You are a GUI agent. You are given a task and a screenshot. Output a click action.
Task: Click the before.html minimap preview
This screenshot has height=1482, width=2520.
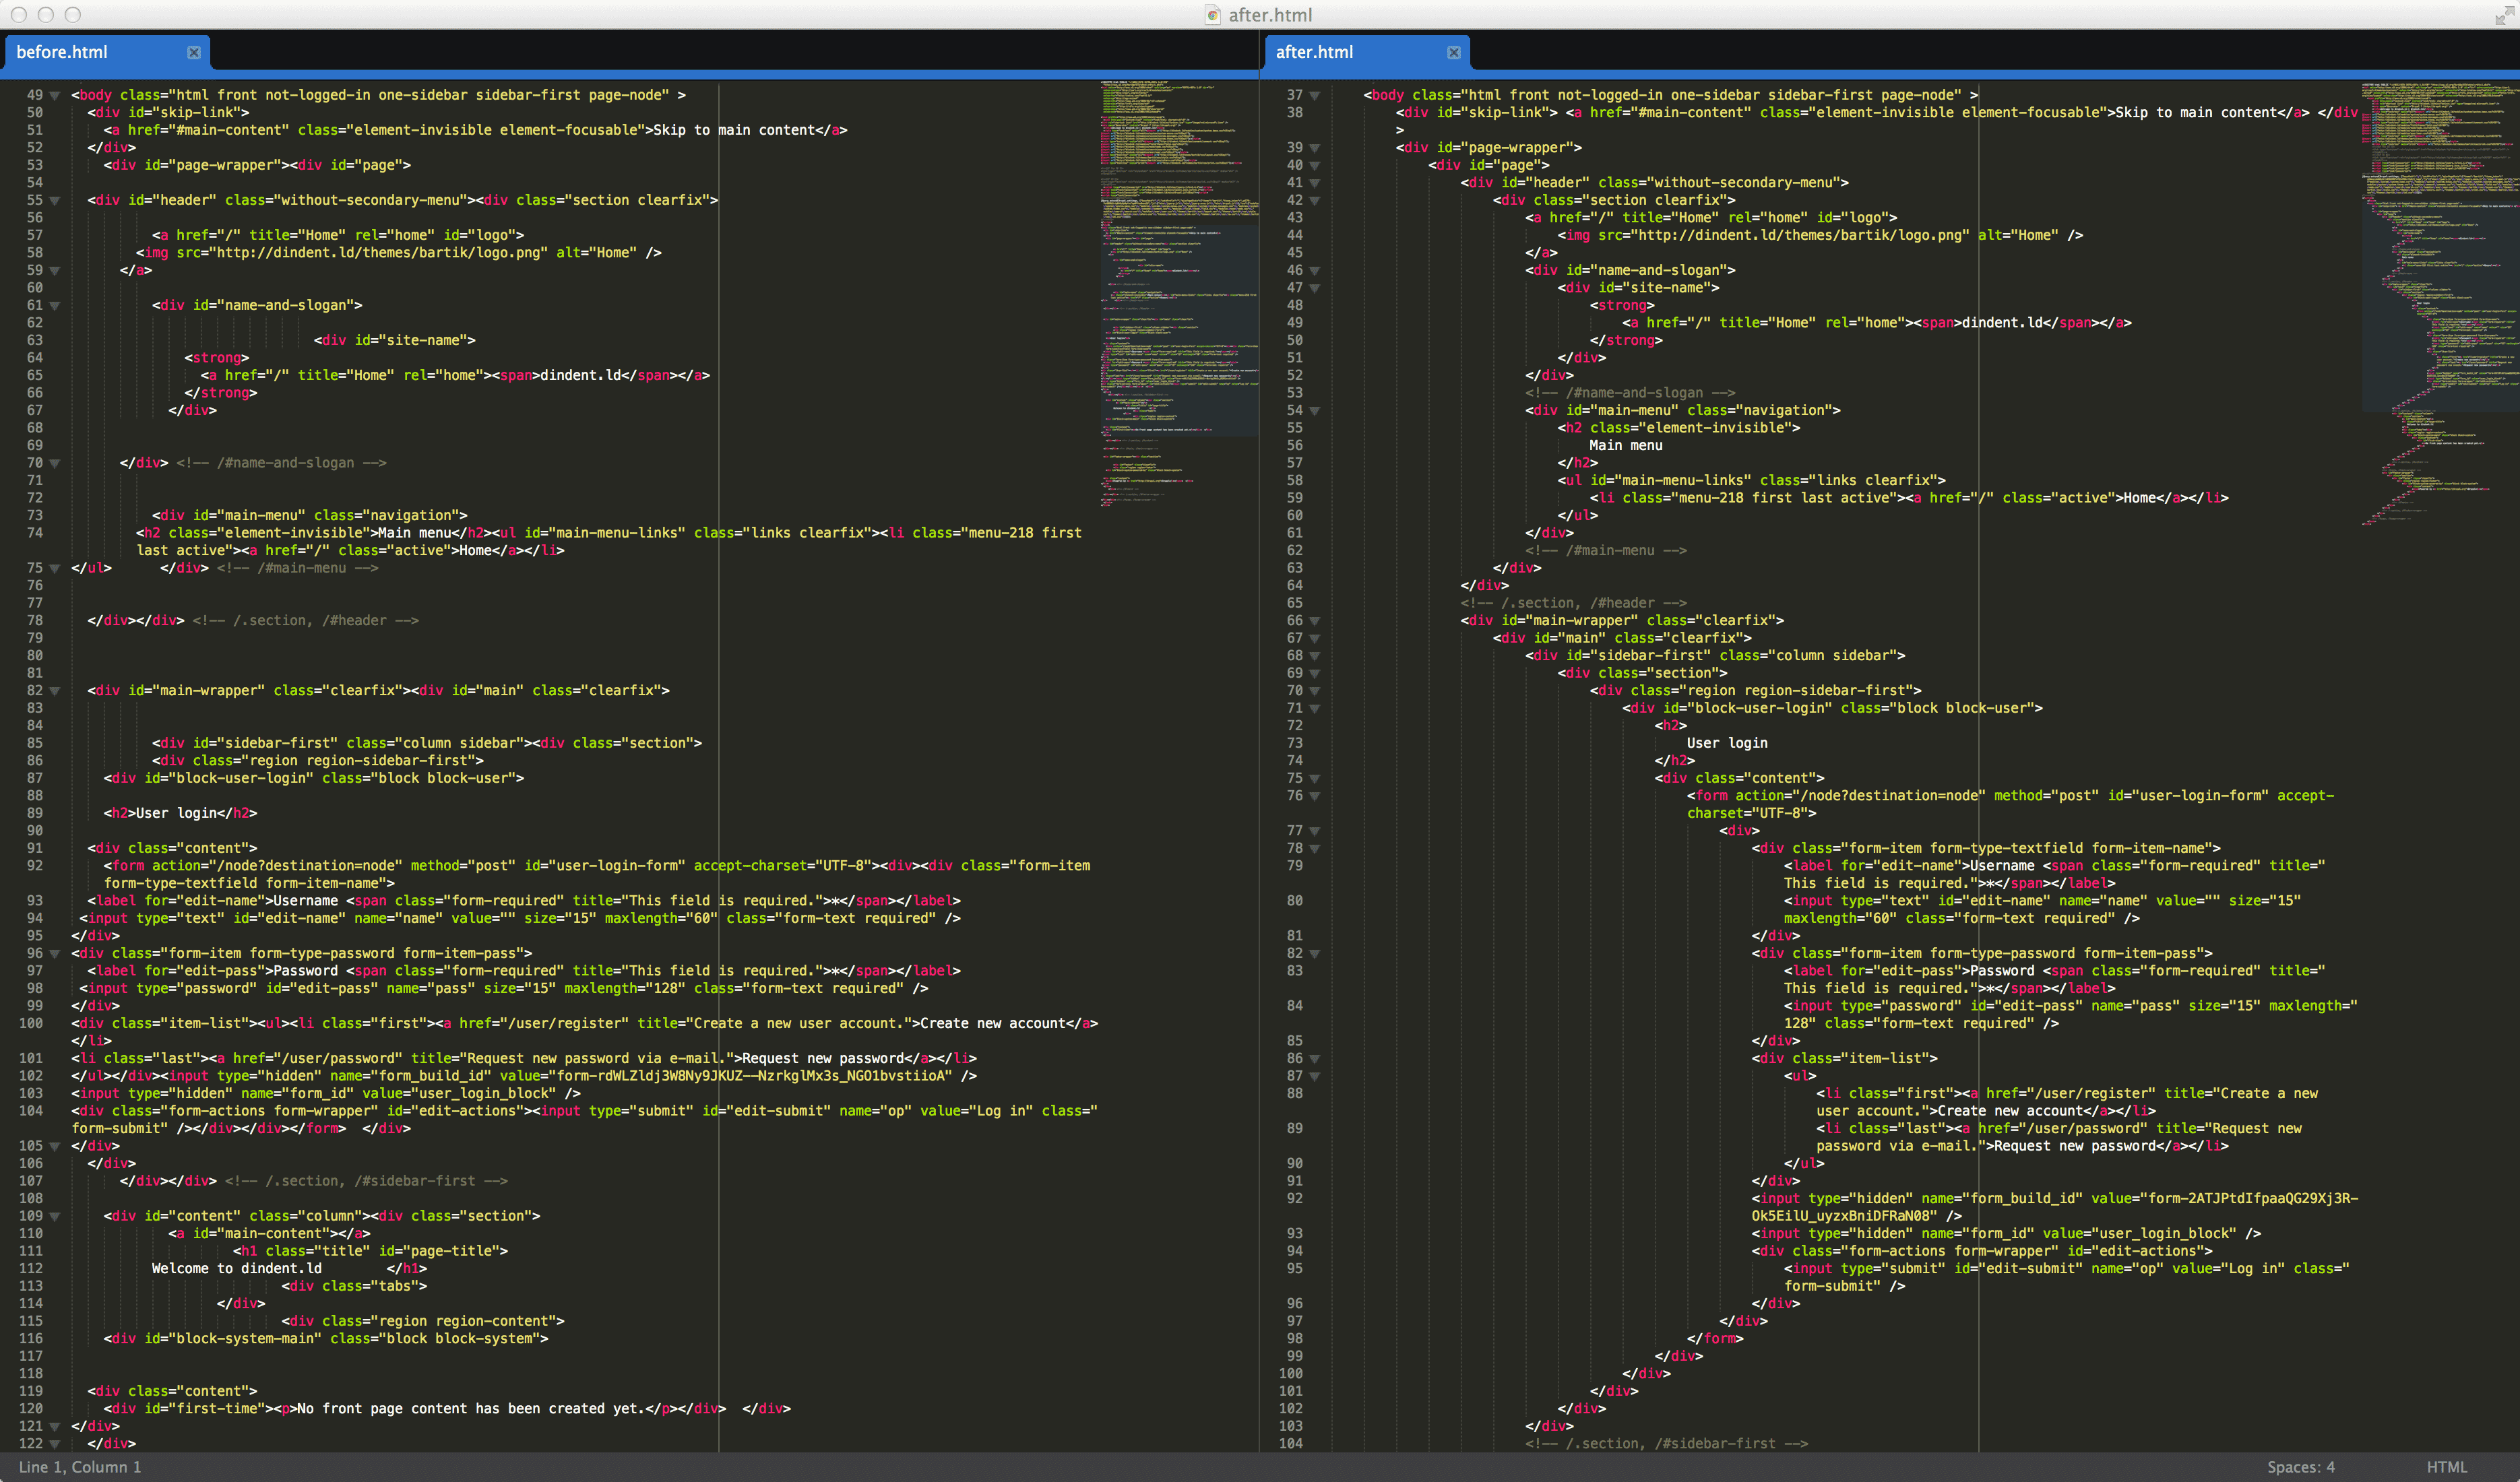click(1179, 293)
